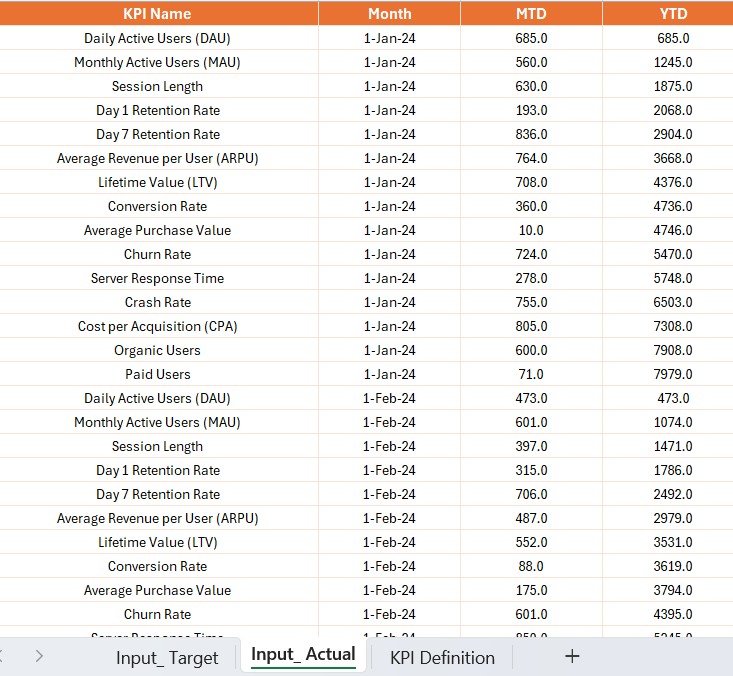Click MTD value 755.0

[x=531, y=302]
